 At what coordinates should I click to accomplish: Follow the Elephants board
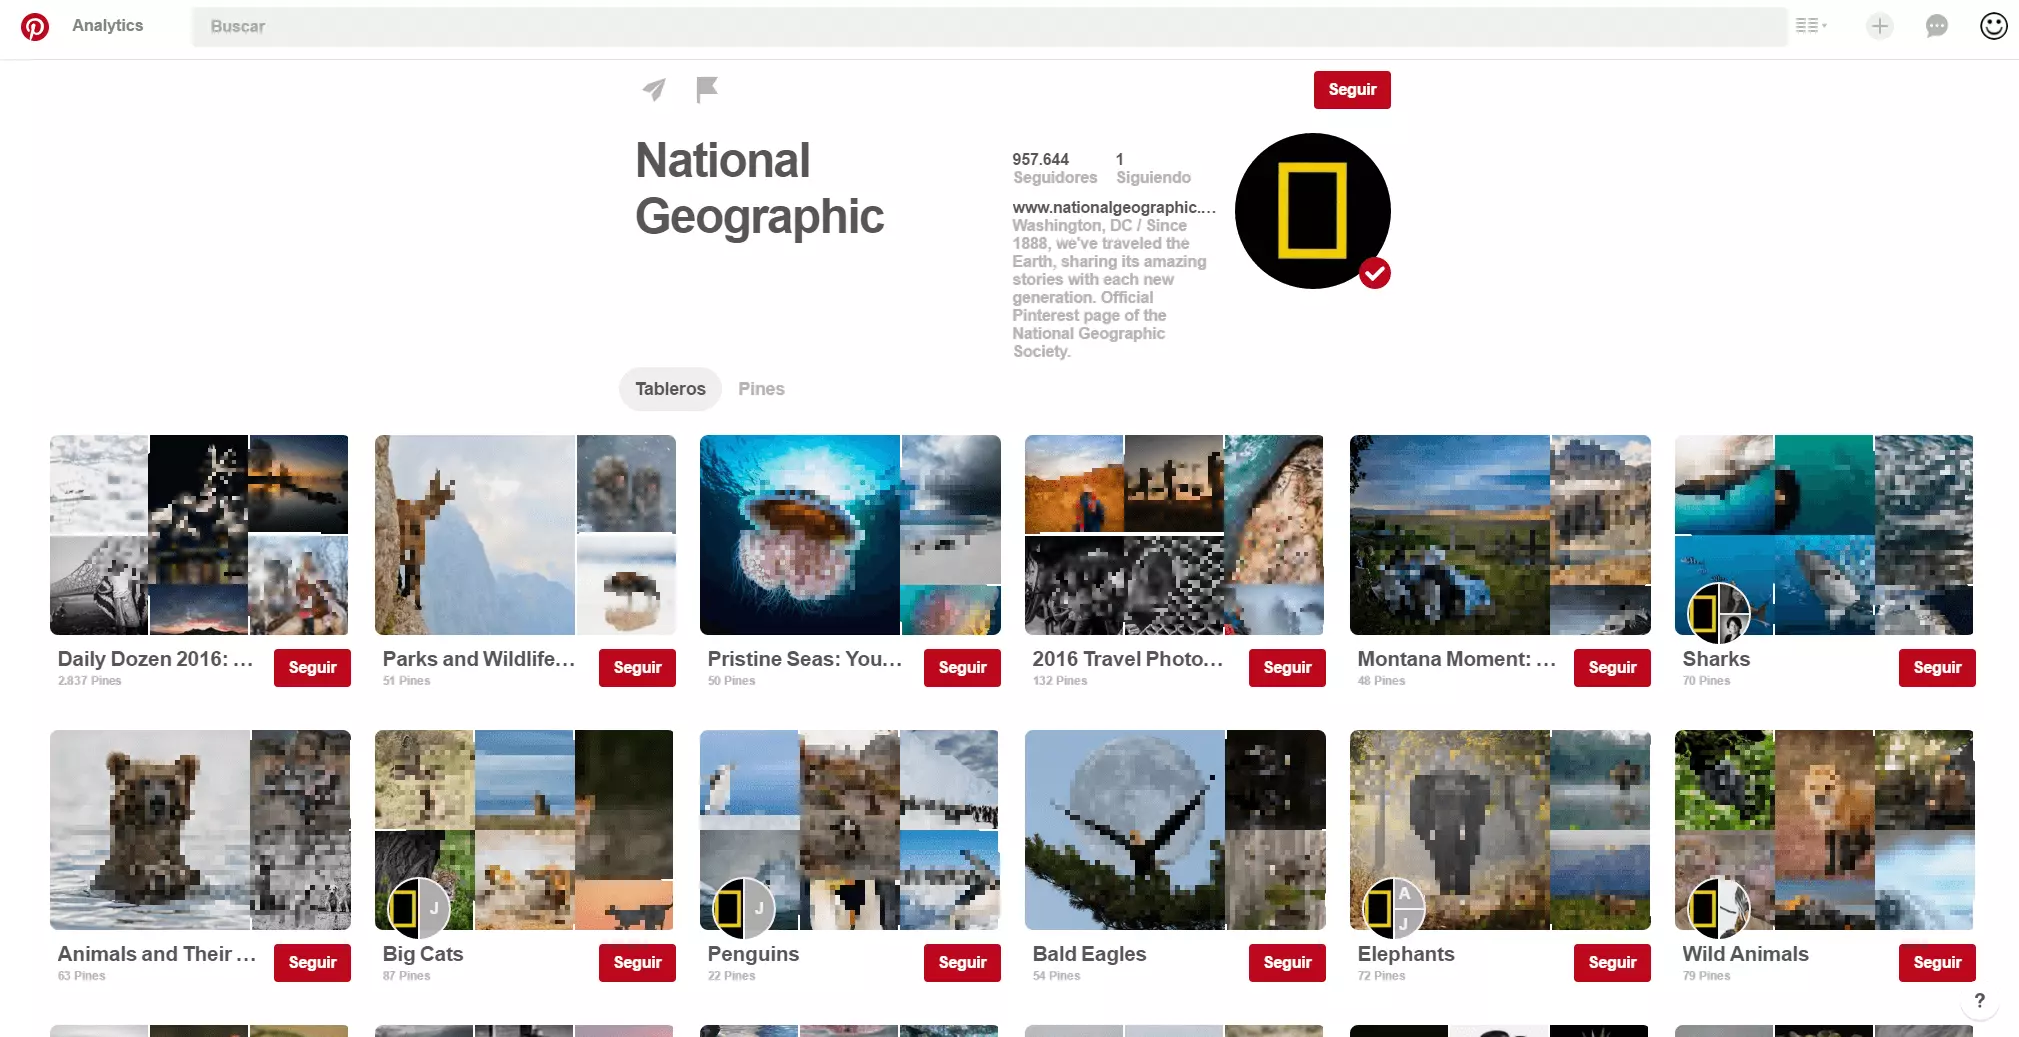point(1612,963)
